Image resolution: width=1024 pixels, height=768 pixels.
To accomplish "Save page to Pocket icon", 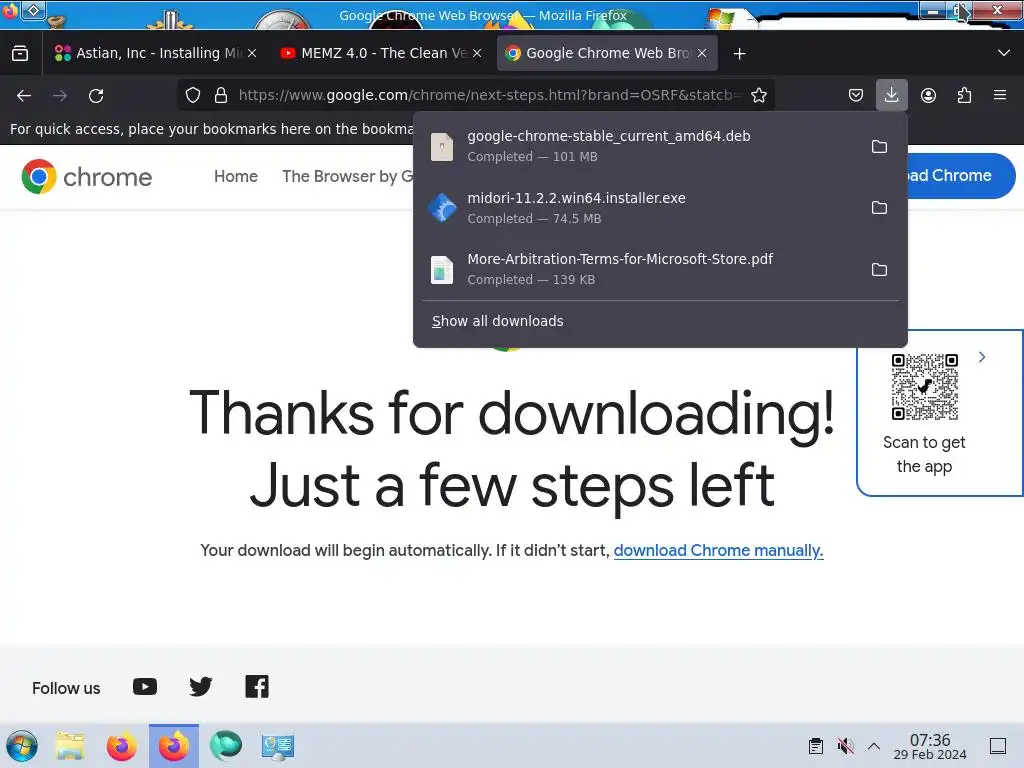I will click(x=856, y=95).
